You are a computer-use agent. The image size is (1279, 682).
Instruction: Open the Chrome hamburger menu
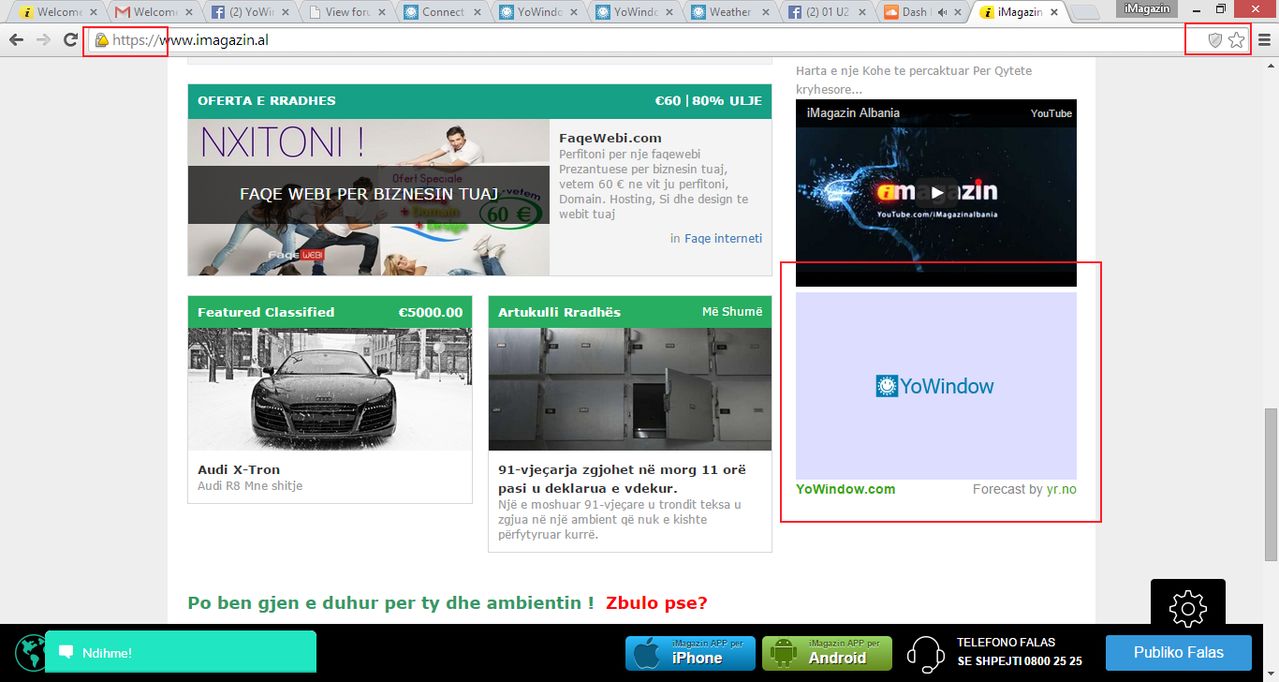[x=1265, y=40]
